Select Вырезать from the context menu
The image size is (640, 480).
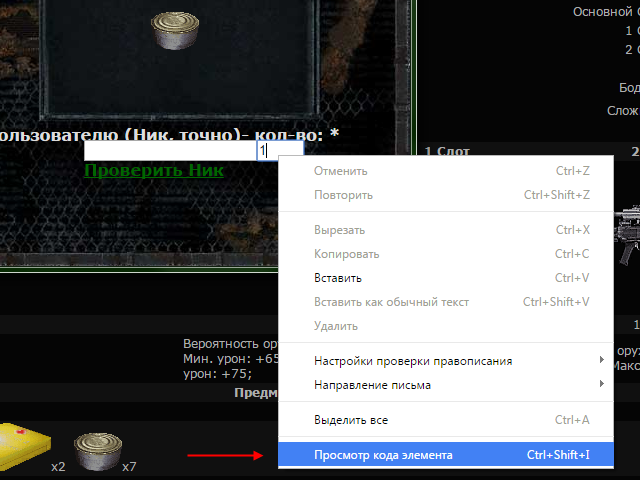446,230
